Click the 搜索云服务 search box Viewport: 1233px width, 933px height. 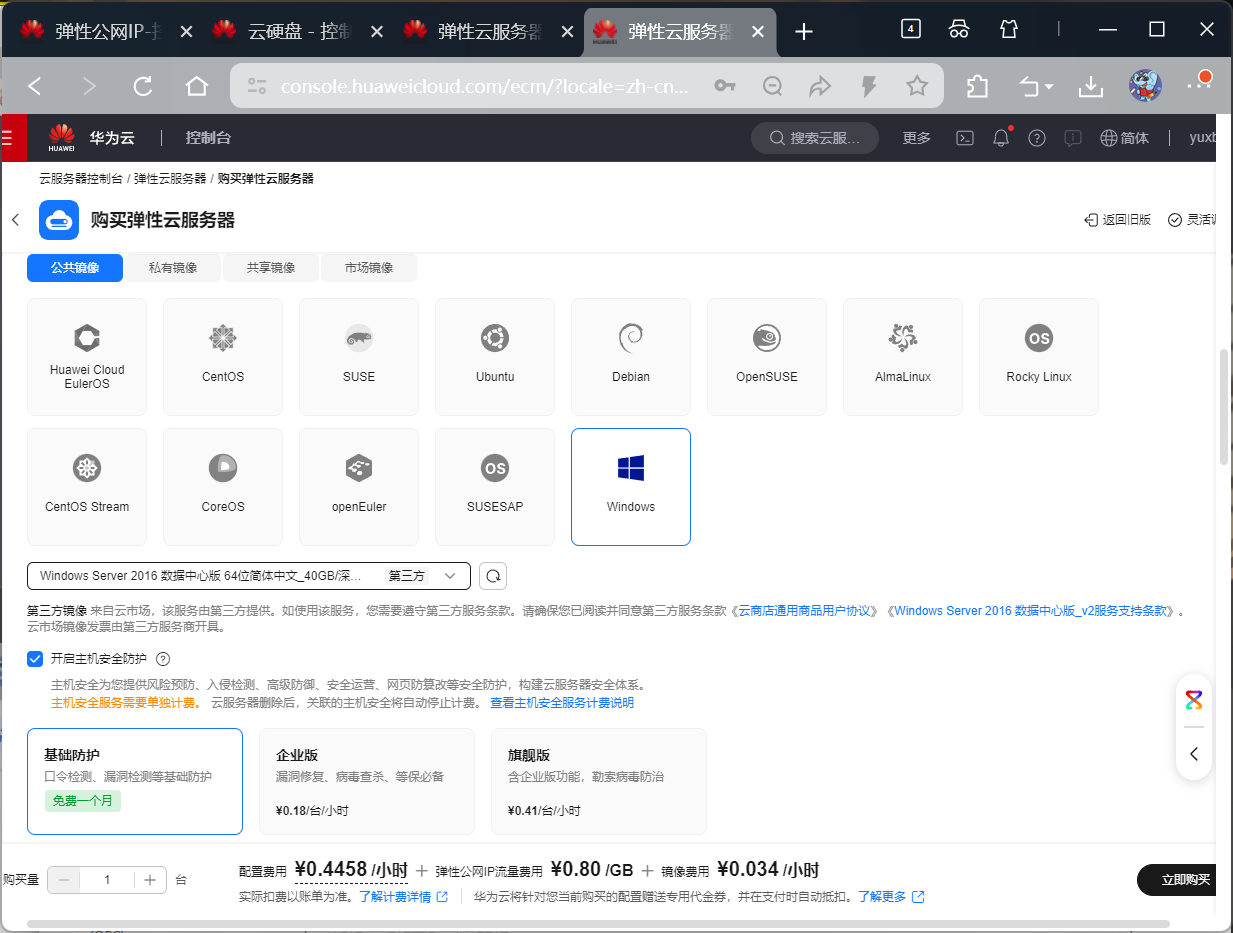click(815, 138)
